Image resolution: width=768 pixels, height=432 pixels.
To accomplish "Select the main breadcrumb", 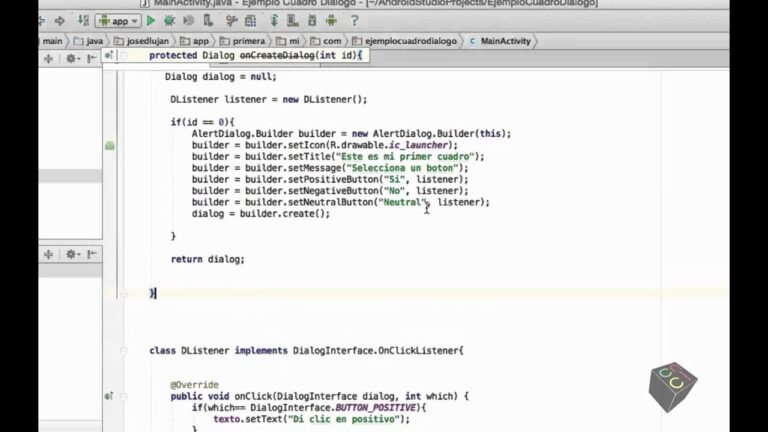I will point(52,41).
